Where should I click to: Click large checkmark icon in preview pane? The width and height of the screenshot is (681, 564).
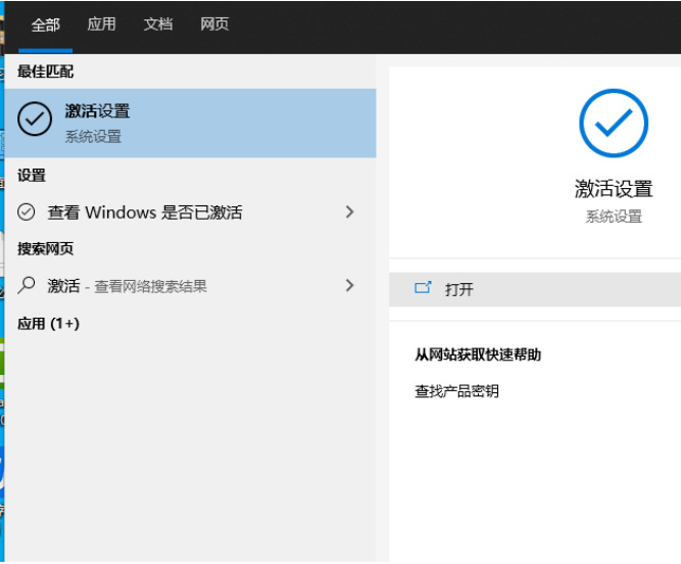tap(613, 123)
